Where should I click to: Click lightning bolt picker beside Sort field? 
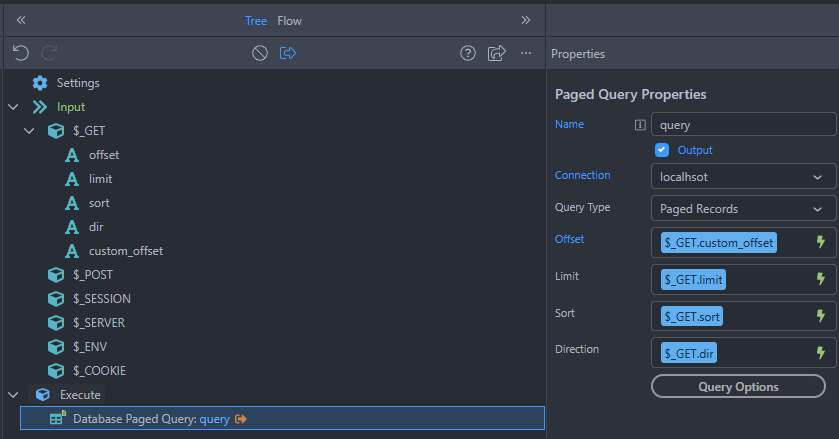point(821,317)
